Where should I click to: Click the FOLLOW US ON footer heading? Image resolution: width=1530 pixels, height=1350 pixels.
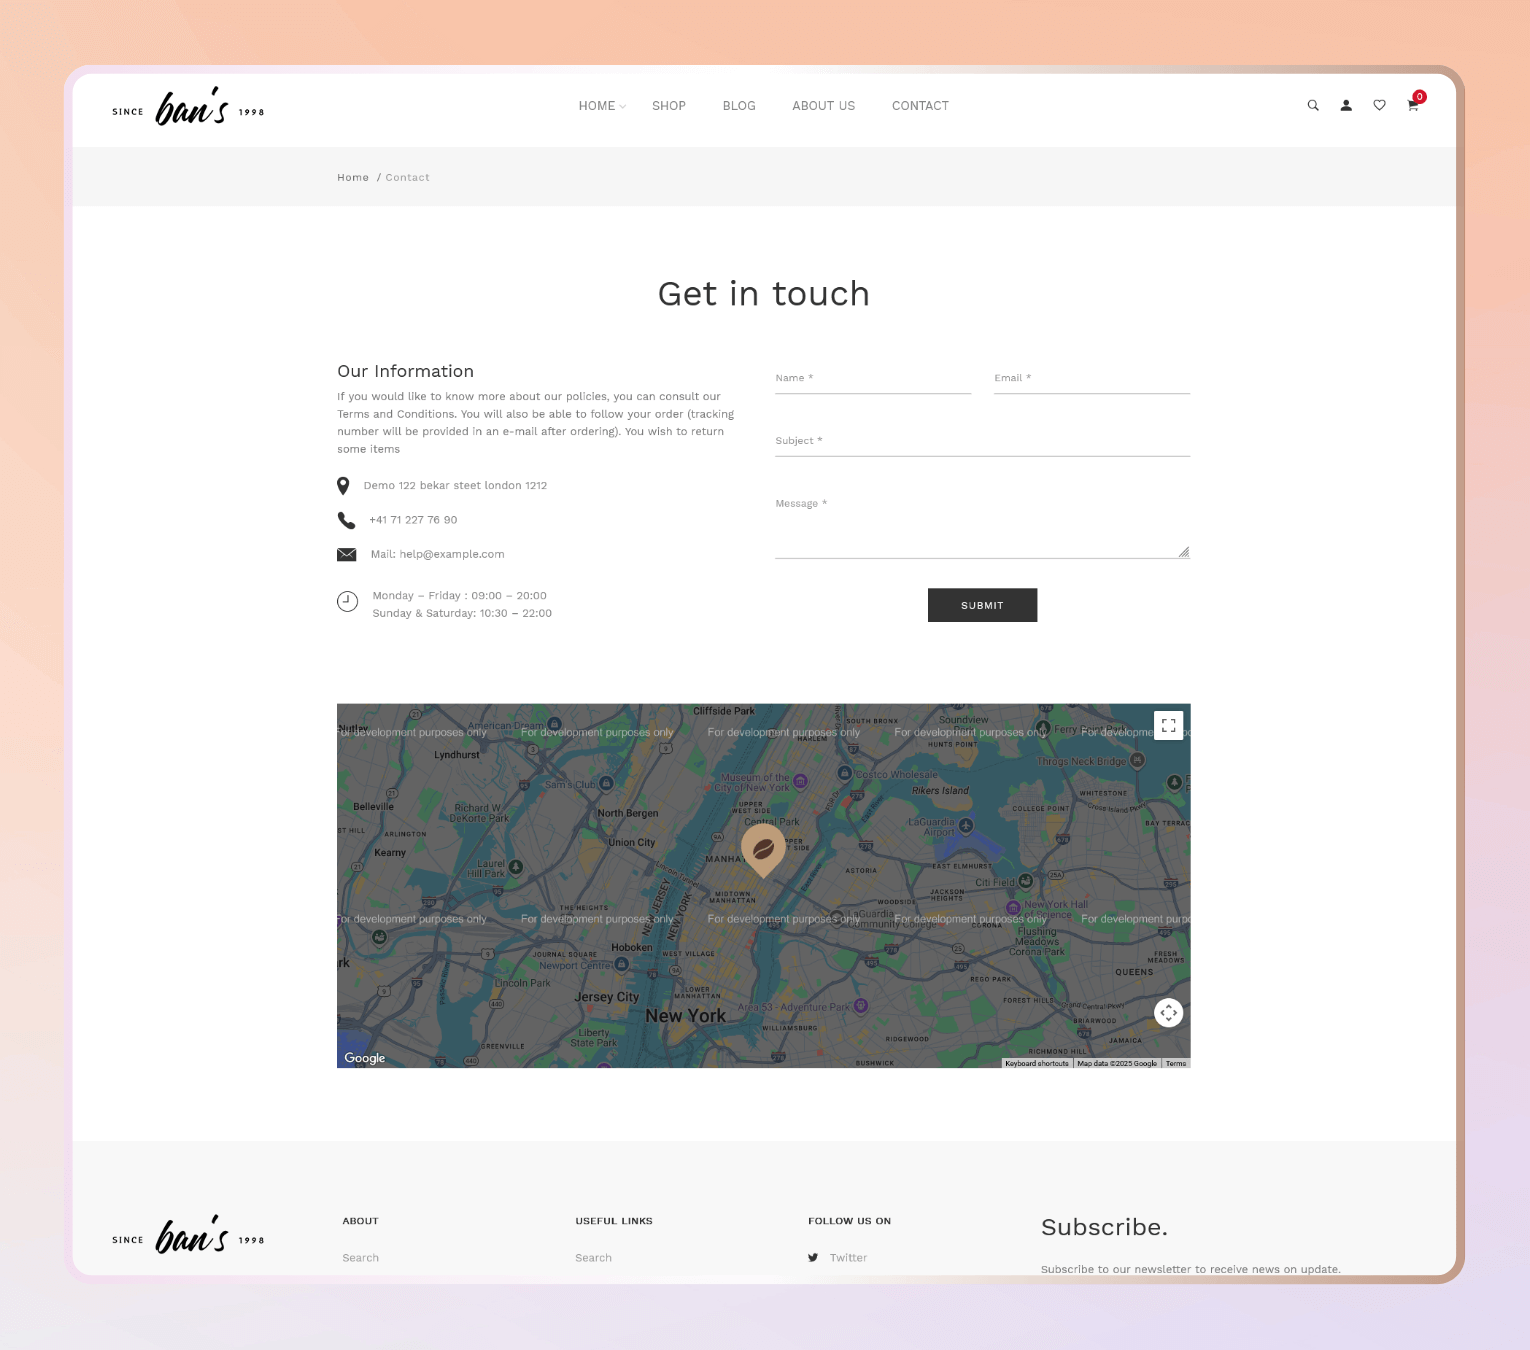(849, 1221)
